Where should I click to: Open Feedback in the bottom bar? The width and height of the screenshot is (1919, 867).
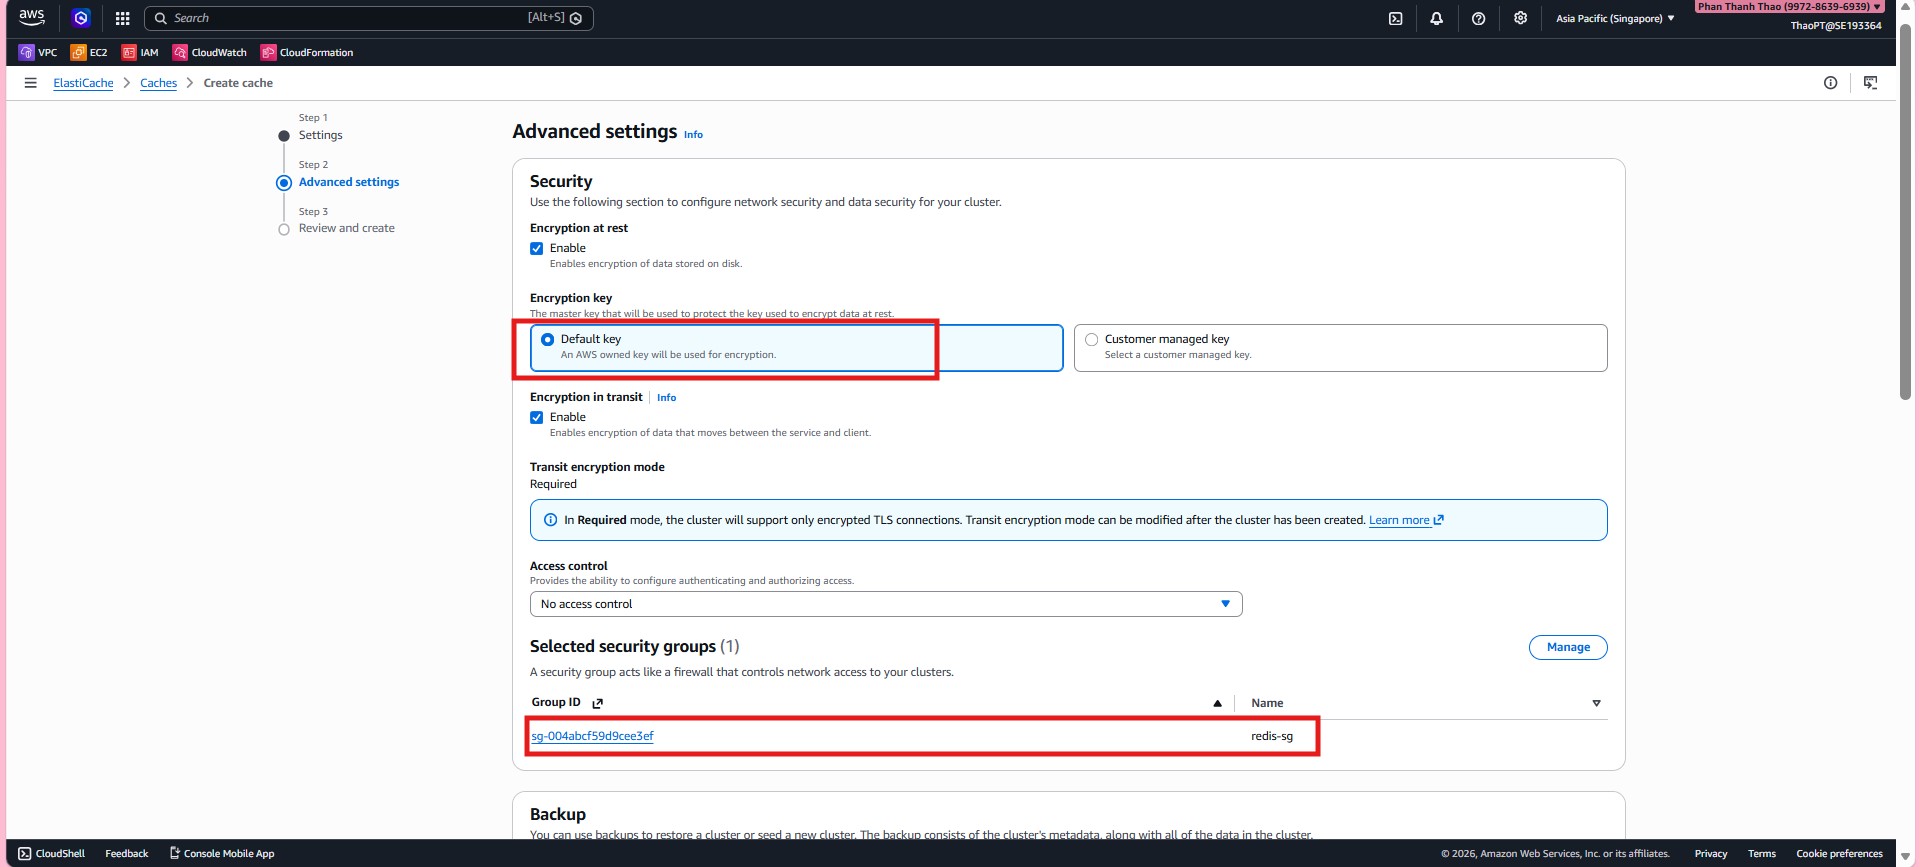click(x=127, y=853)
